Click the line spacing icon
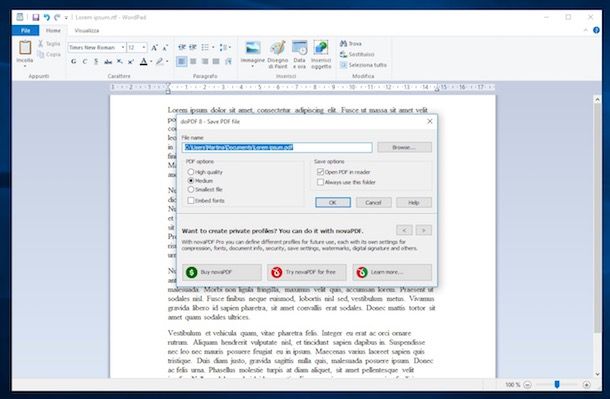Viewport: 610px width, 399px height. (223, 47)
